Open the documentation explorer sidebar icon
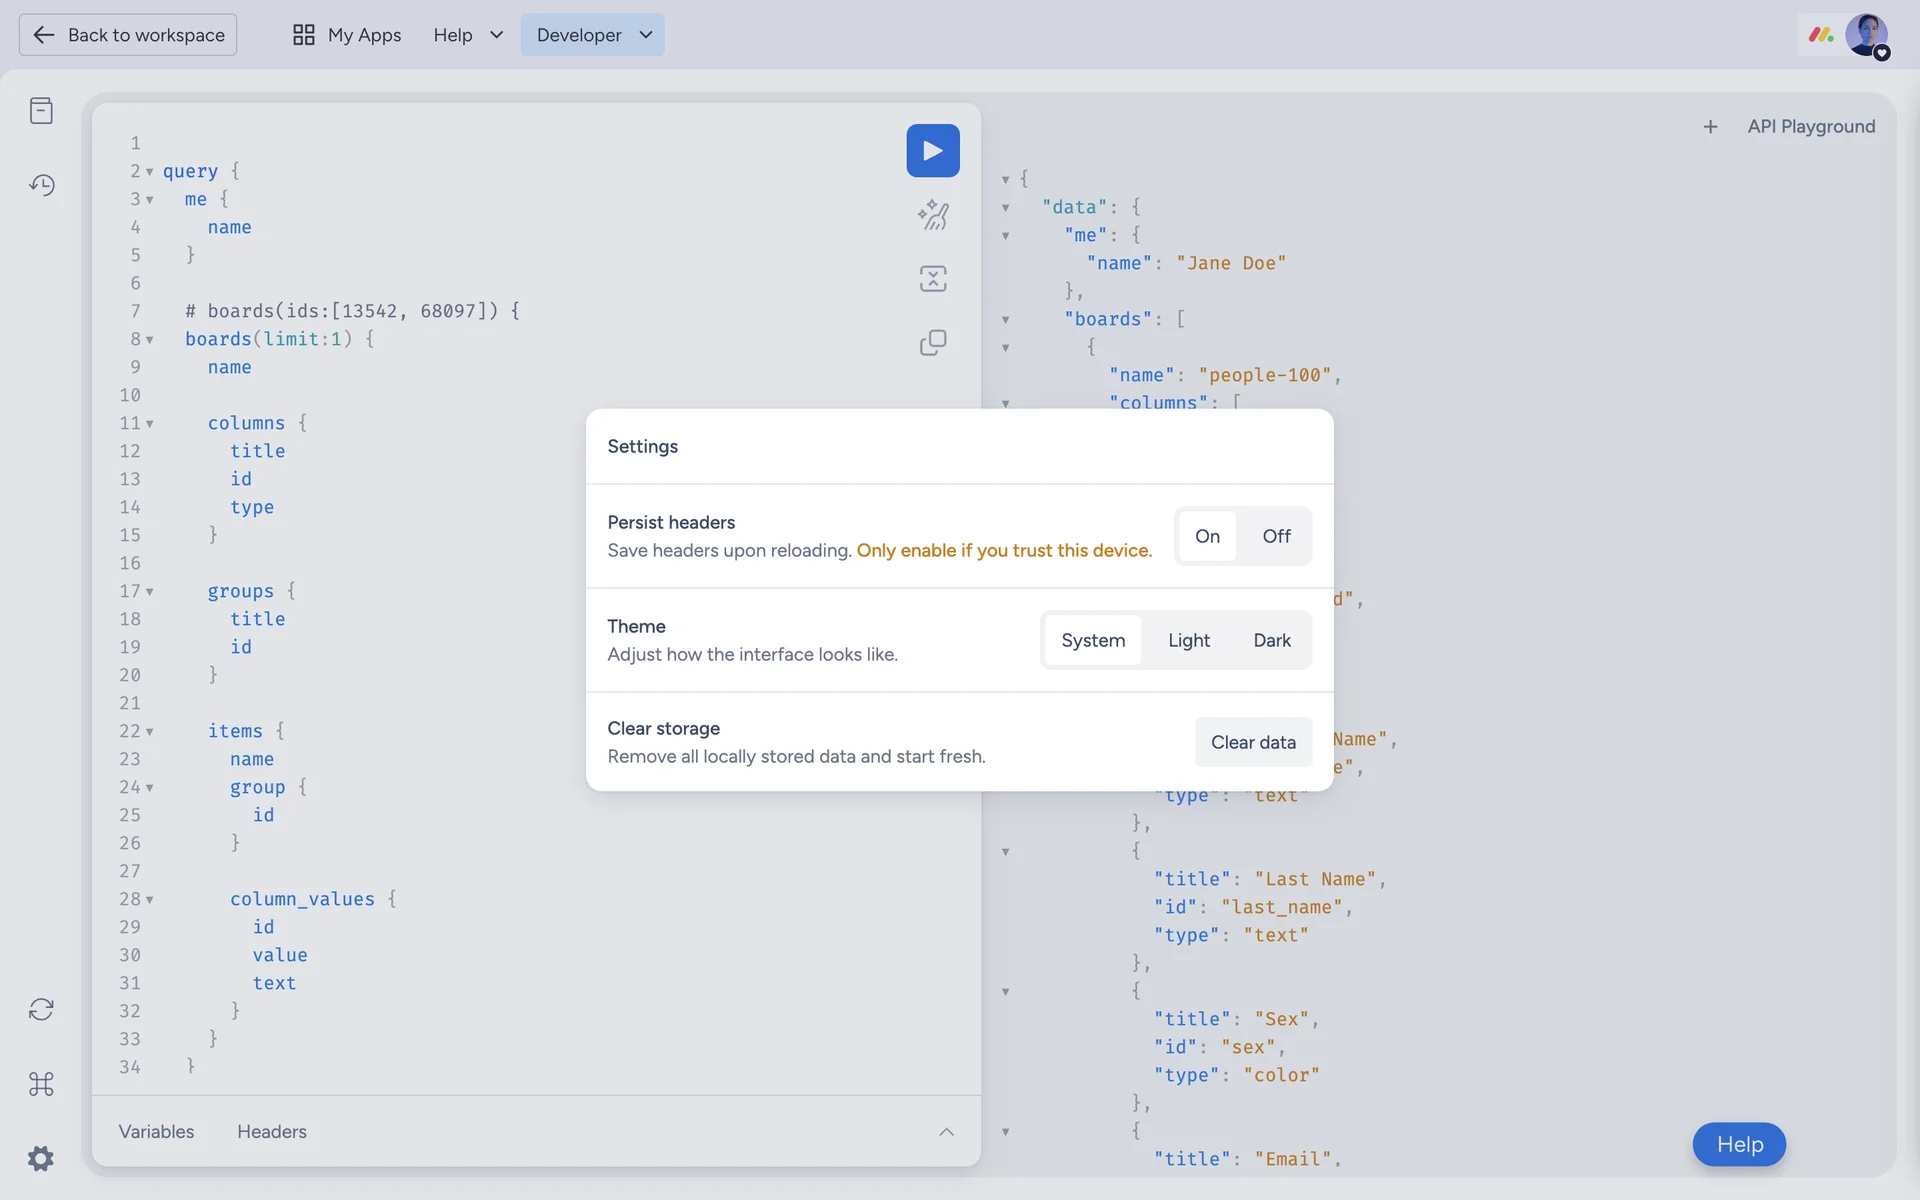 click(41, 111)
